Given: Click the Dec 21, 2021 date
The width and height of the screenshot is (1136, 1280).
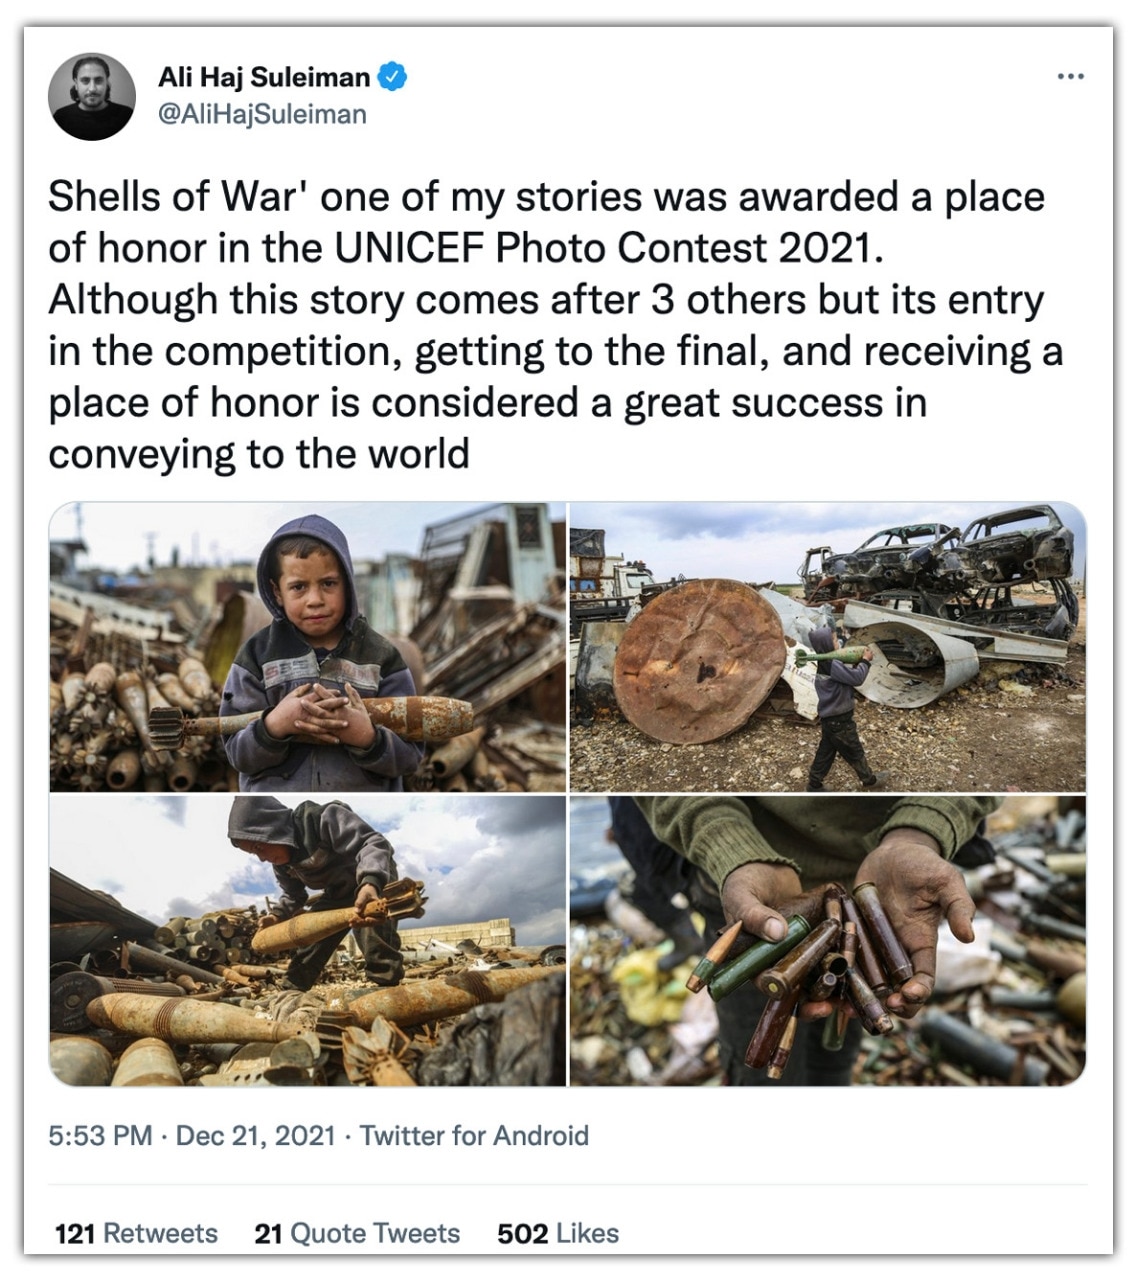Looking at the screenshot, I should (x=255, y=1136).
